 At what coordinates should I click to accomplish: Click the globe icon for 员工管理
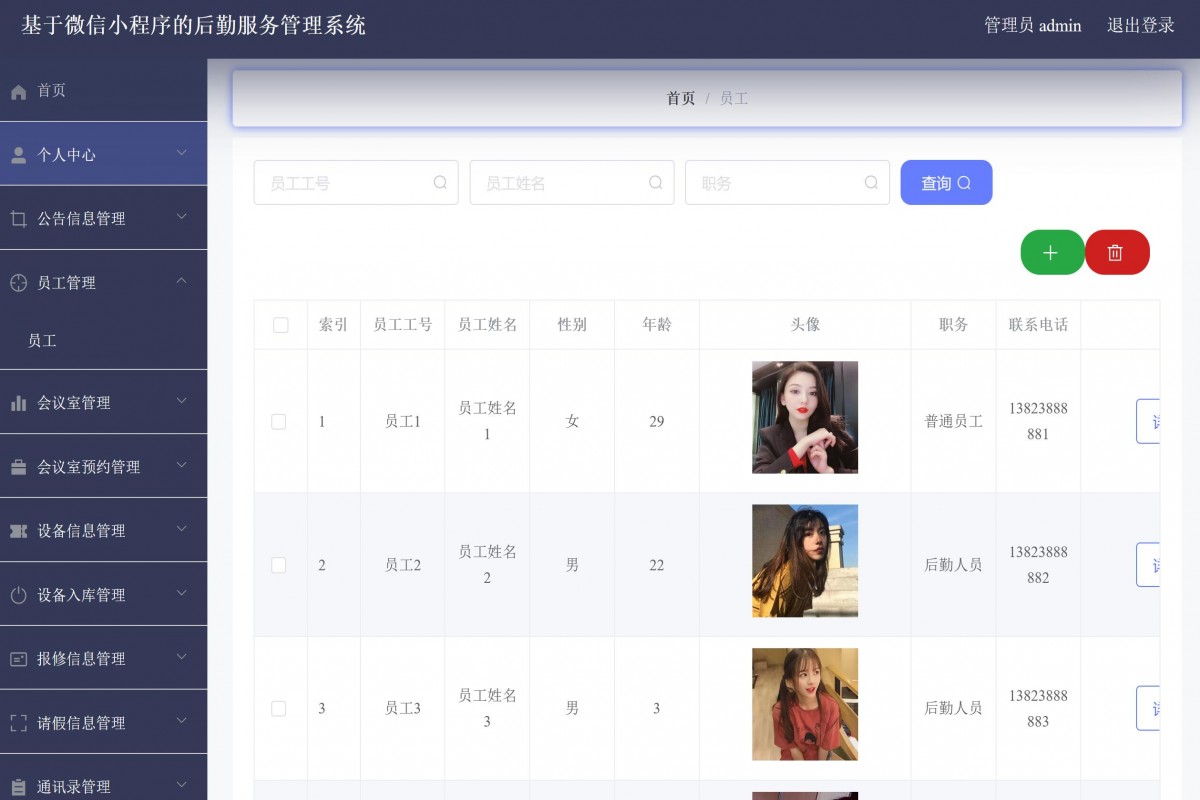17,282
